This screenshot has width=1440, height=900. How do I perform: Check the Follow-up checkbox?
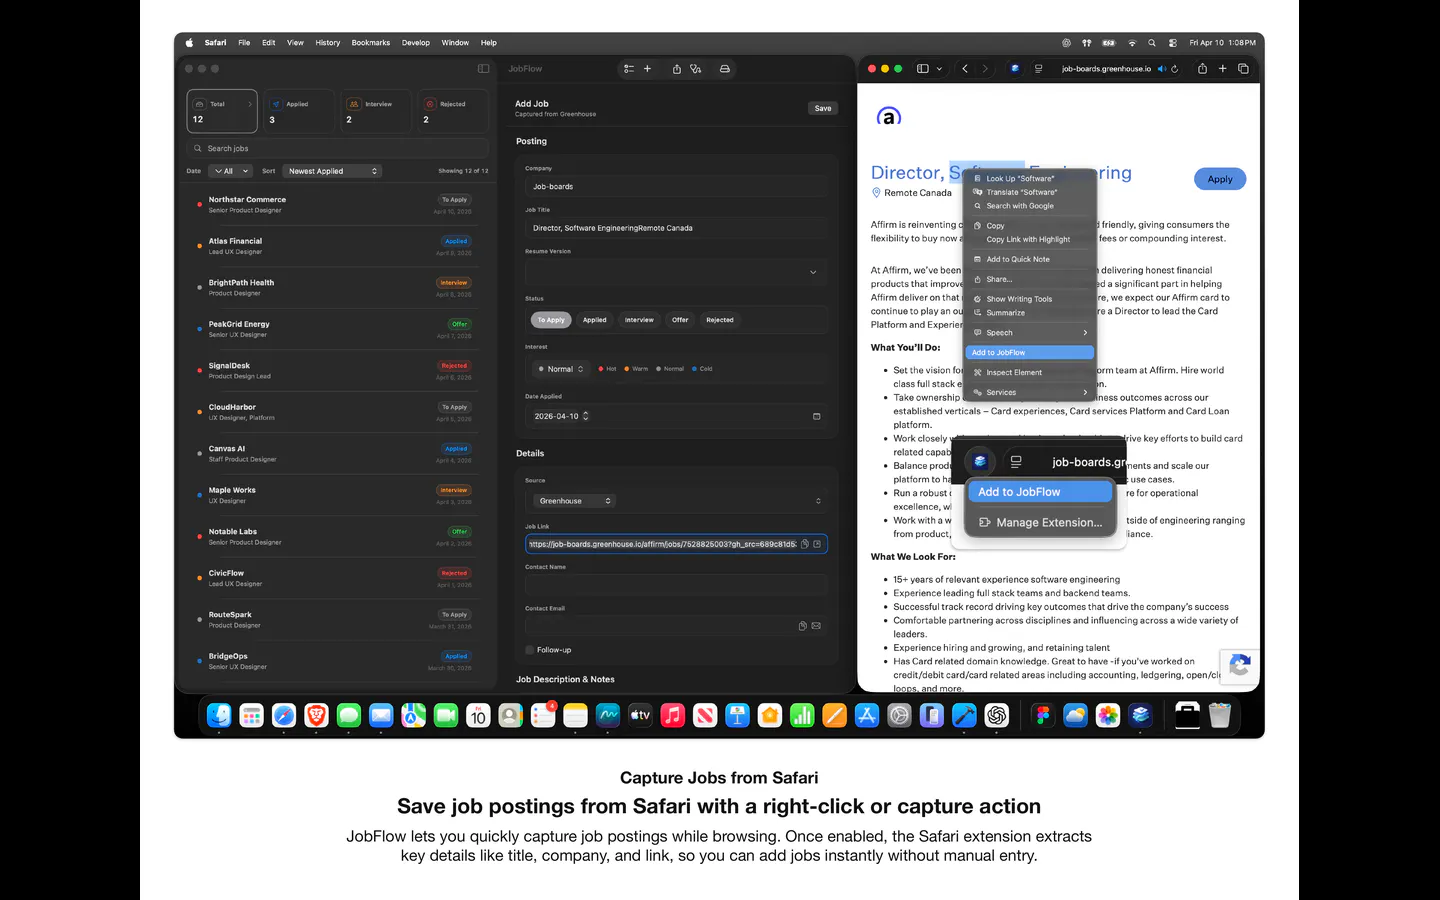pyautogui.click(x=530, y=650)
